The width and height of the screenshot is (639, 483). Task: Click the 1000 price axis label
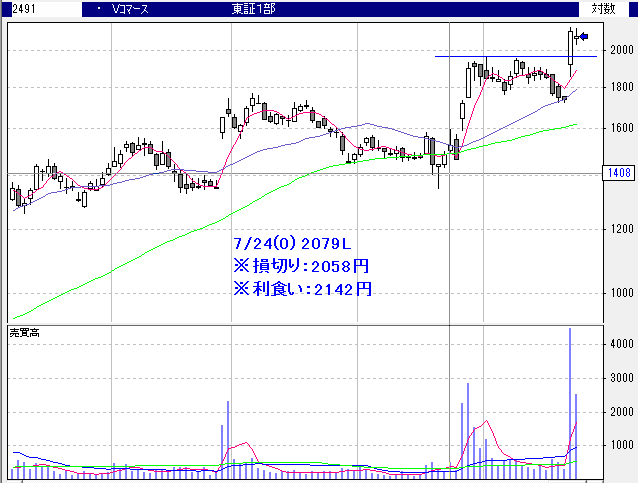(621, 293)
